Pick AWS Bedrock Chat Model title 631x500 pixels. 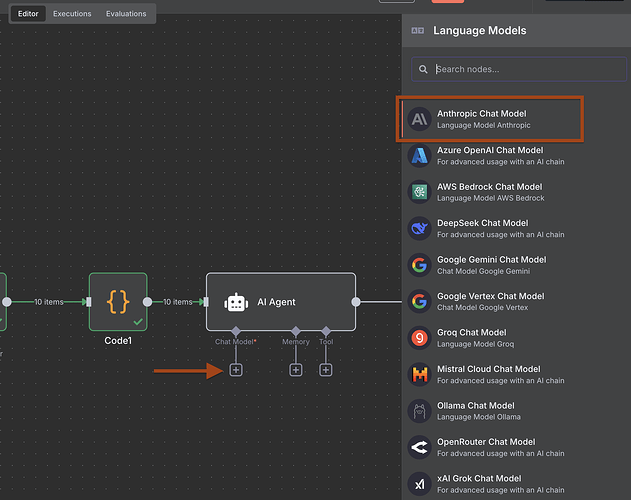pos(490,187)
